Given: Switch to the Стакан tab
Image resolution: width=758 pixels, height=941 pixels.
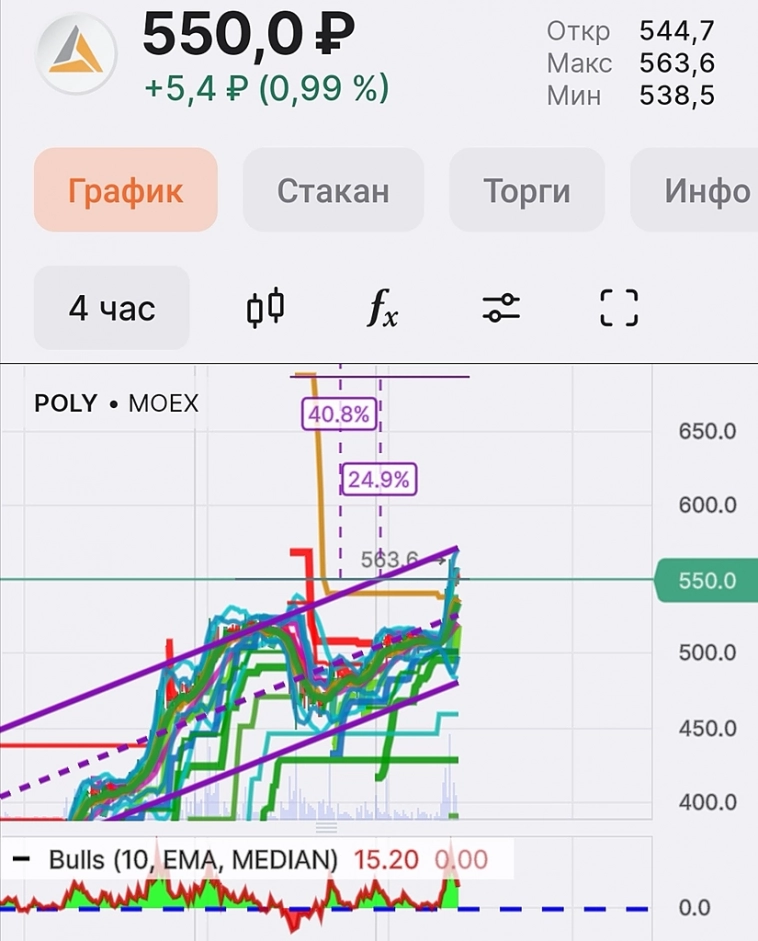Looking at the screenshot, I should 333,191.
